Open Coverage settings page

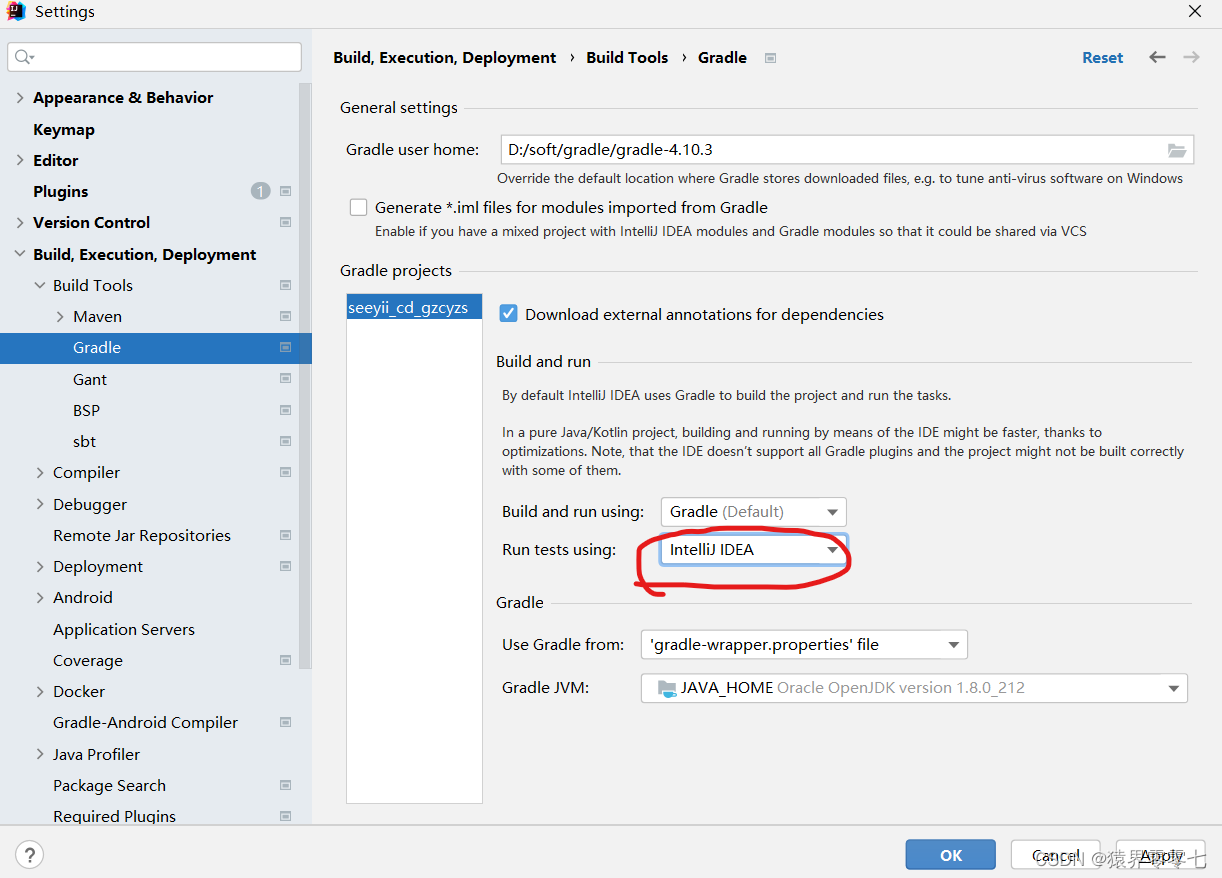88,660
